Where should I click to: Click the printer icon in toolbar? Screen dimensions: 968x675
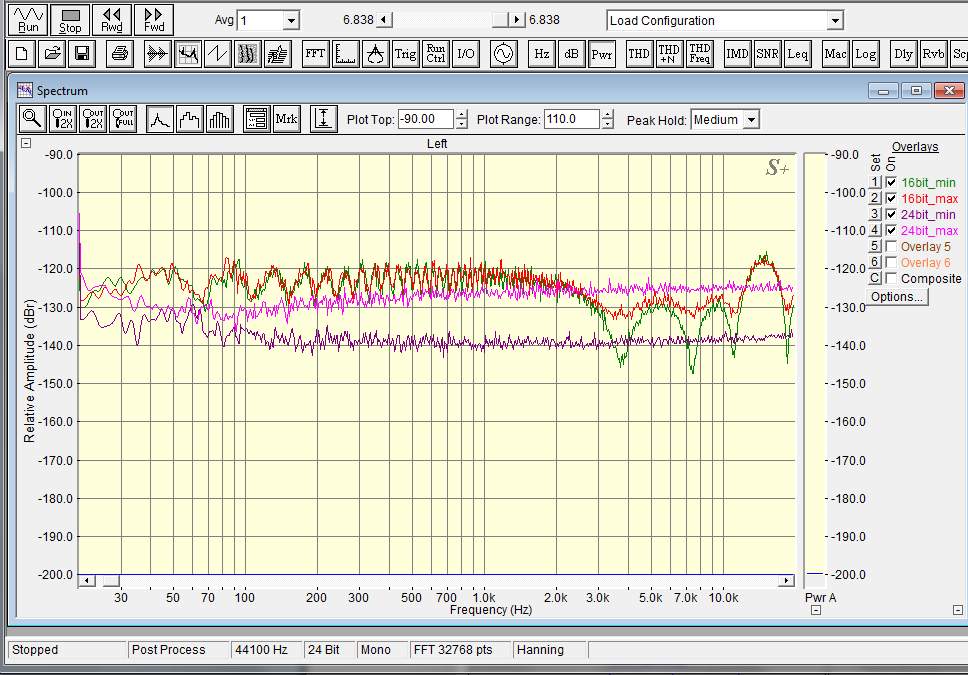(120, 54)
